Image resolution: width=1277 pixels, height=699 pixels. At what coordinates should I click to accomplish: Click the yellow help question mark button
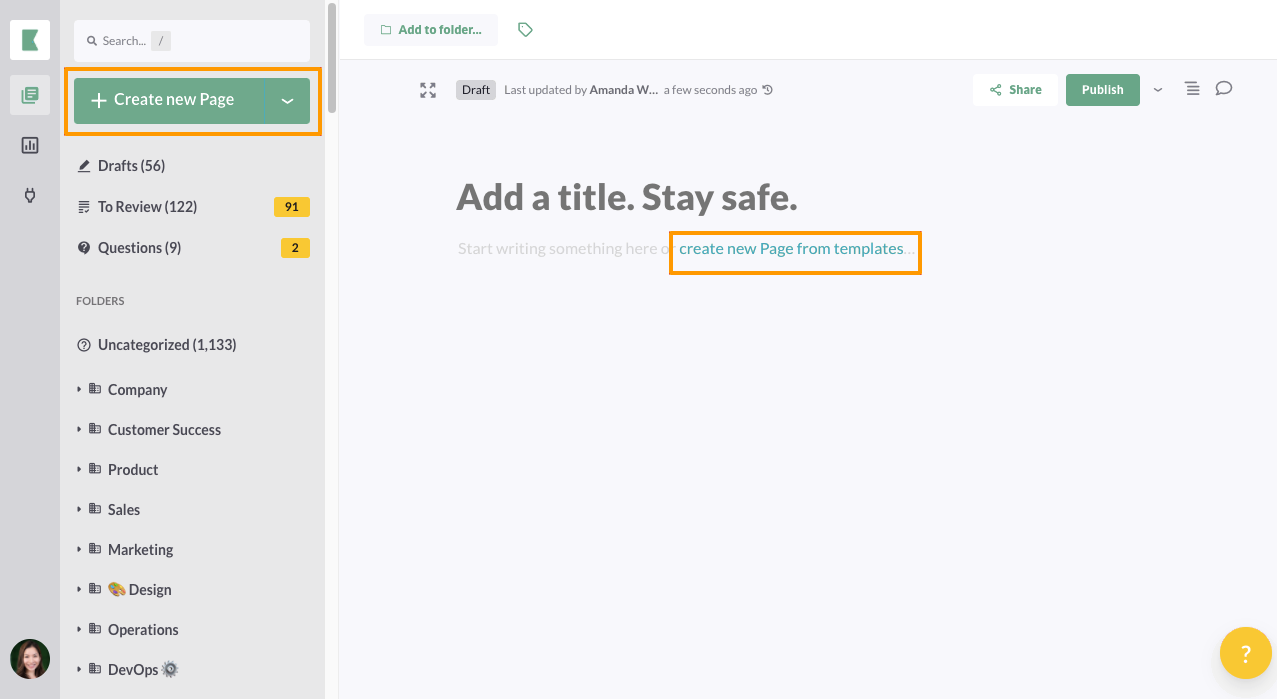[x=1246, y=654]
